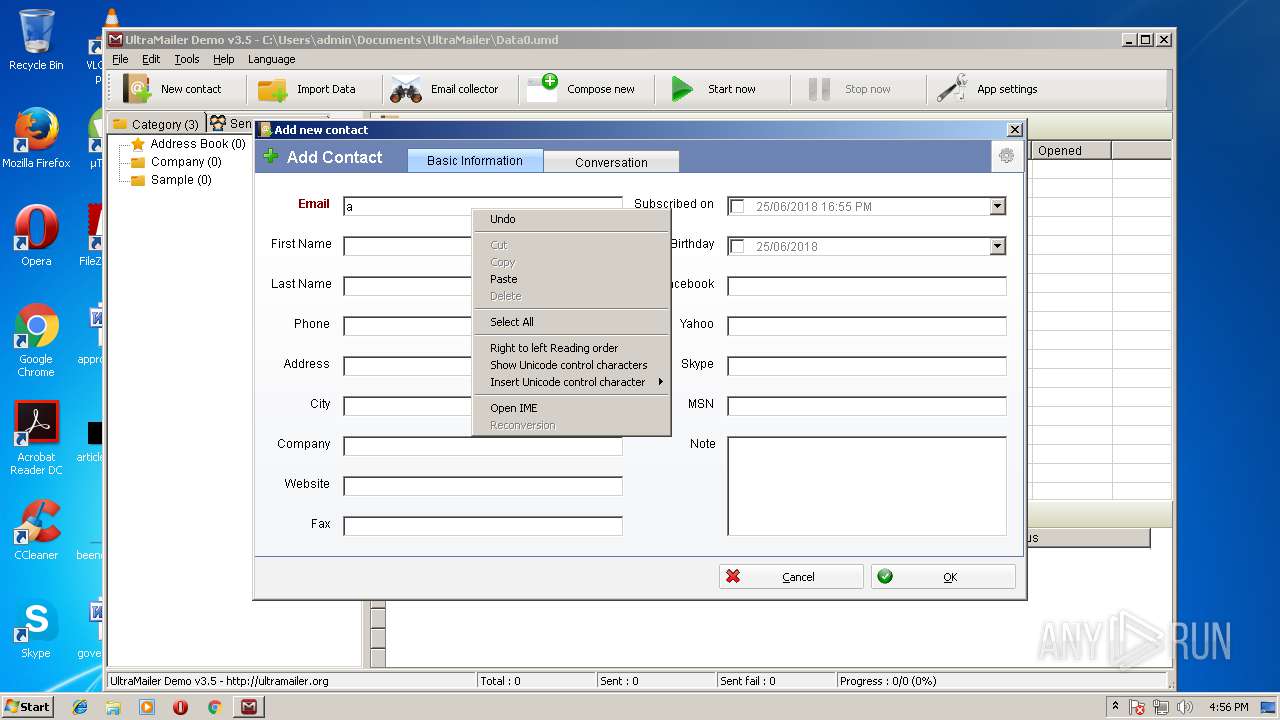Click the Company input field
Viewport: 1280px width, 720px height.
(x=483, y=446)
